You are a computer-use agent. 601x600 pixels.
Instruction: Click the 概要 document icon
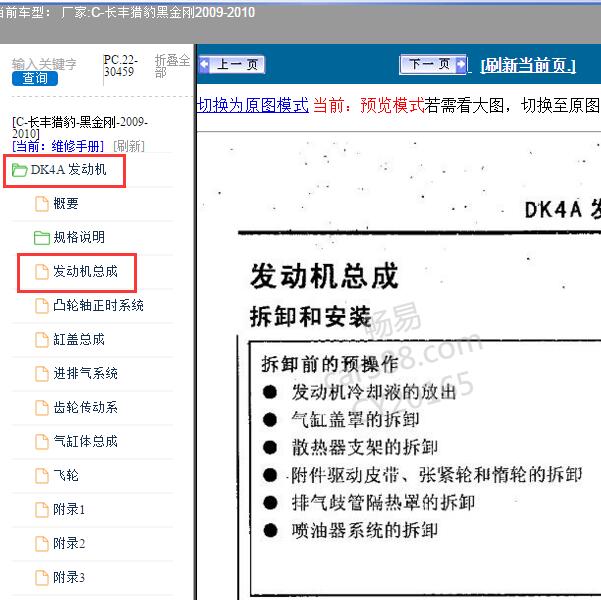coord(42,204)
